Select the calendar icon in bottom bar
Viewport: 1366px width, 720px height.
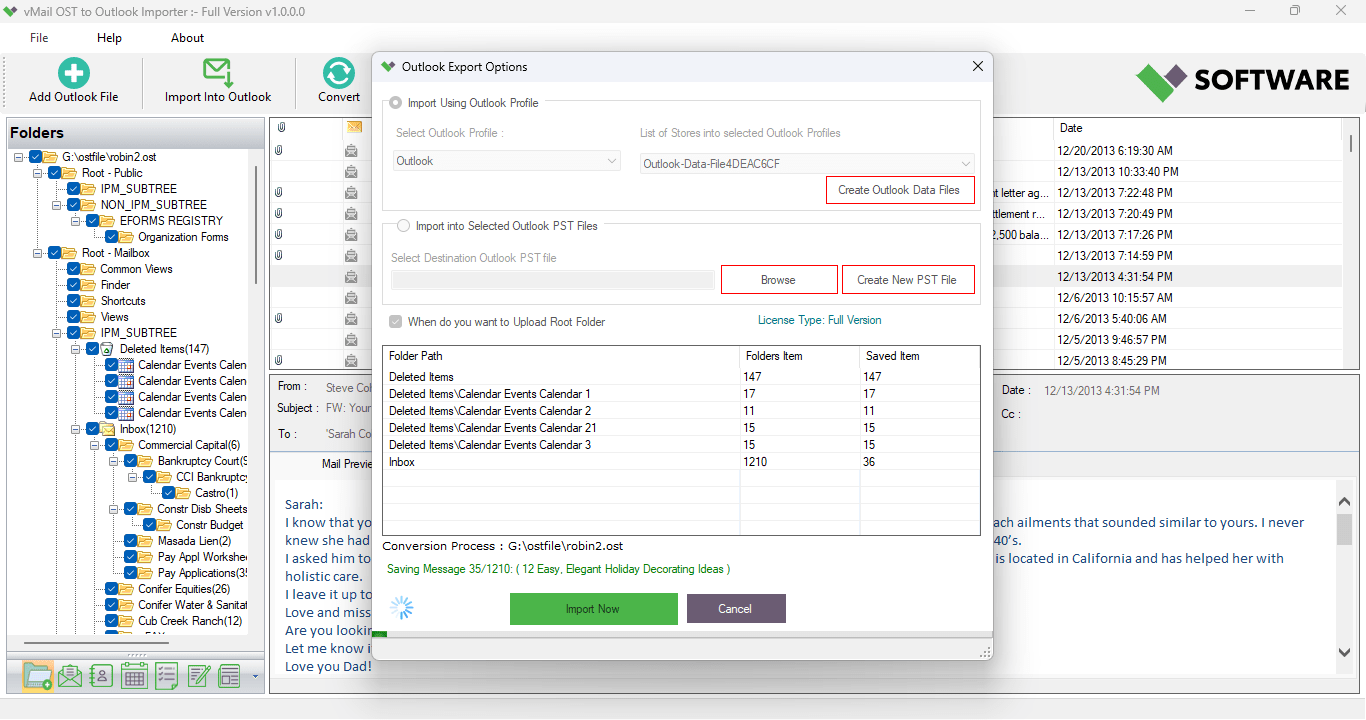pyautogui.click(x=134, y=676)
